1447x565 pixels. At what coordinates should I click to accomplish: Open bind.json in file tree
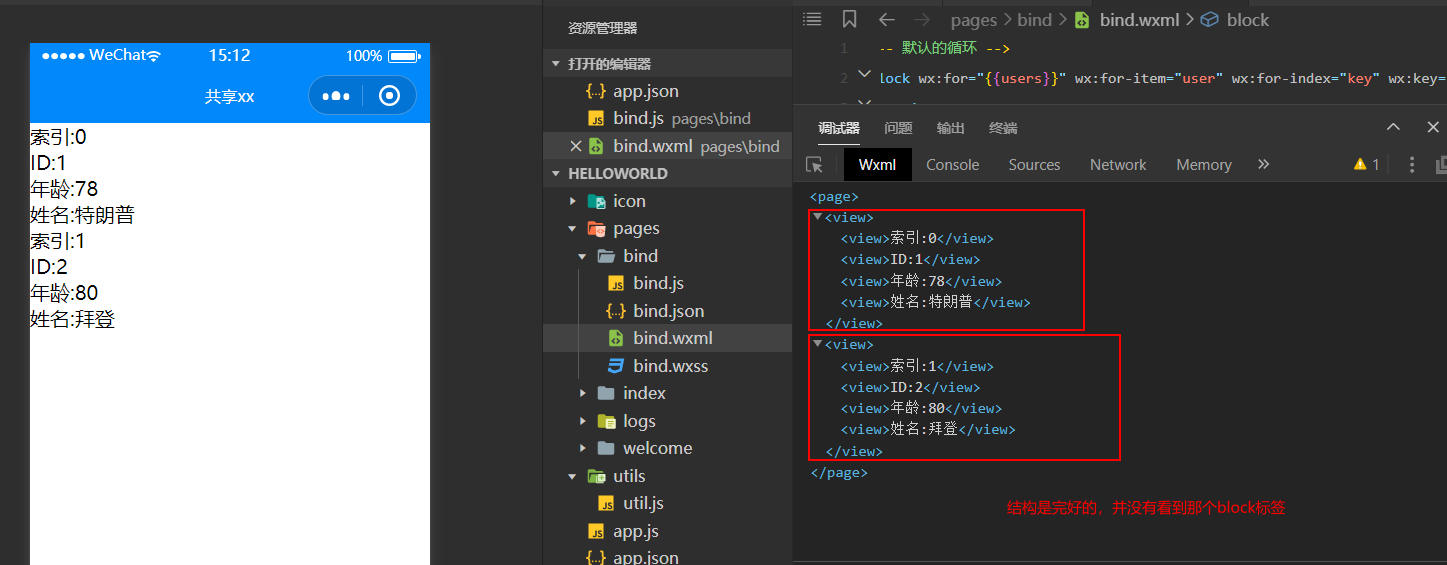click(667, 311)
